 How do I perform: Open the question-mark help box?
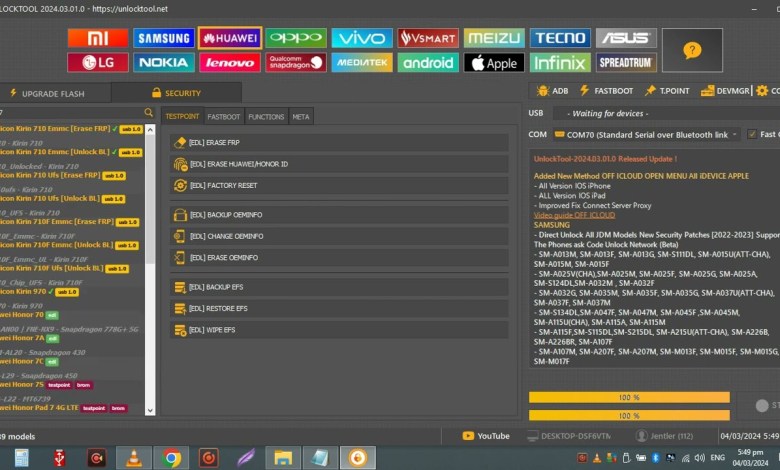coord(692,50)
